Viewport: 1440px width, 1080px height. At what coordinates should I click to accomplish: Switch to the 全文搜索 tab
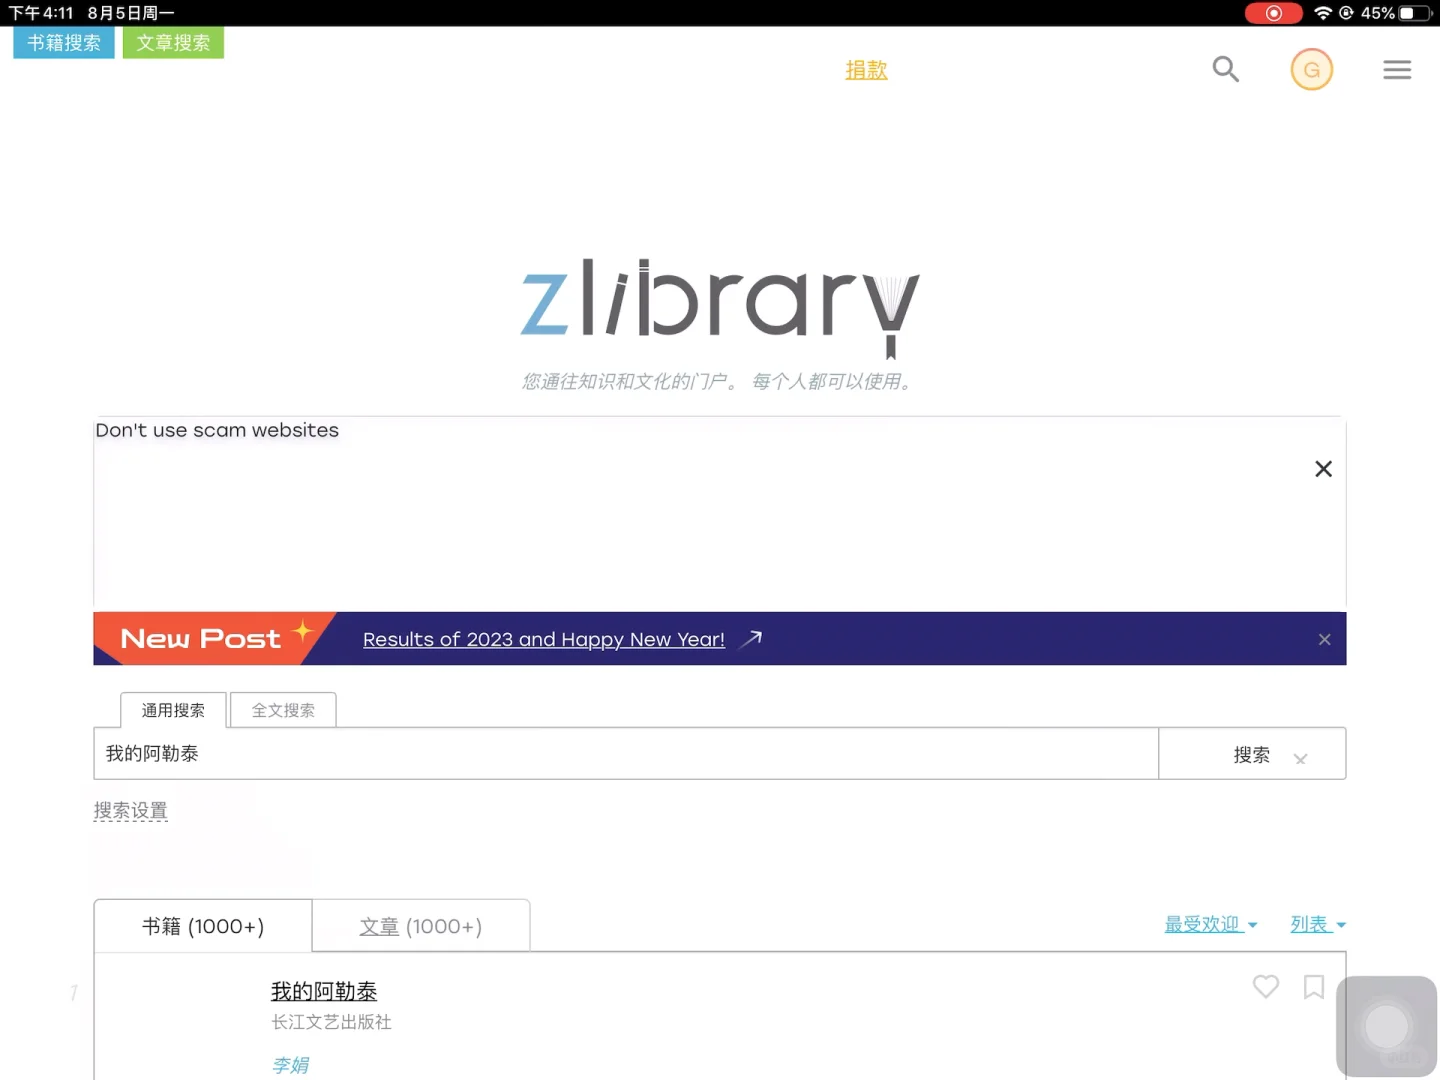click(283, 710)
